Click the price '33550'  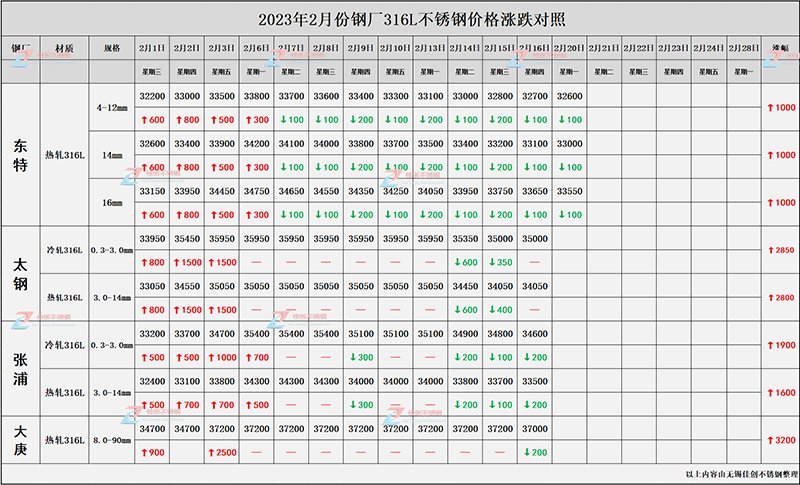[569, 191]
